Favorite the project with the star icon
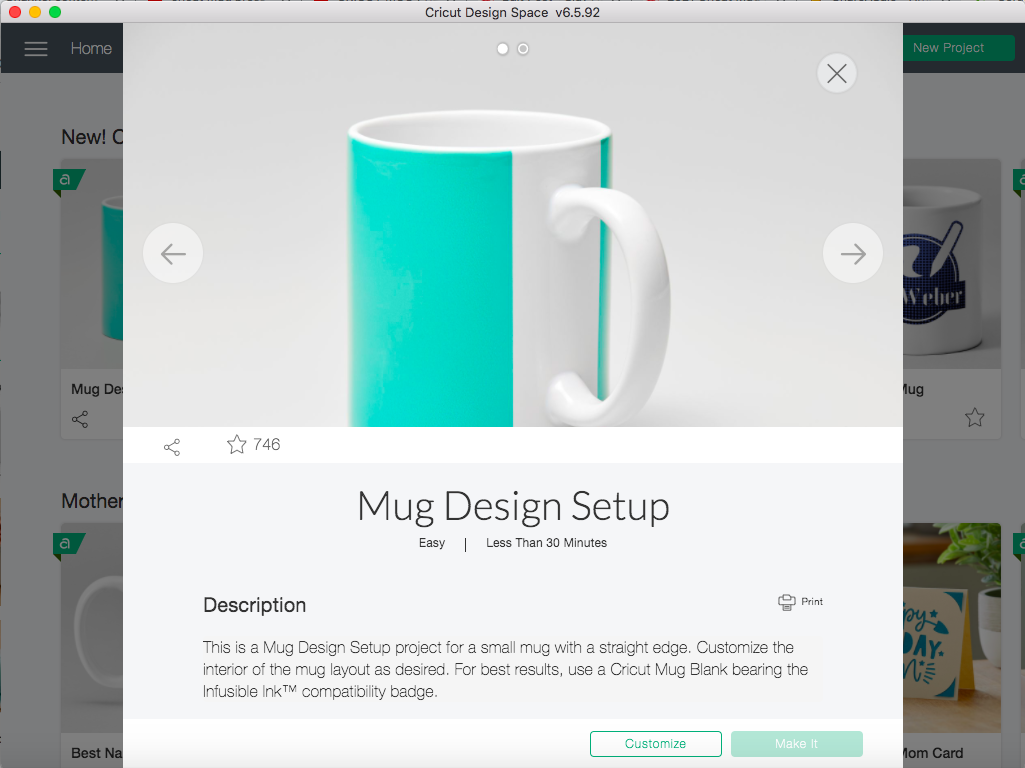 (237, 444)
